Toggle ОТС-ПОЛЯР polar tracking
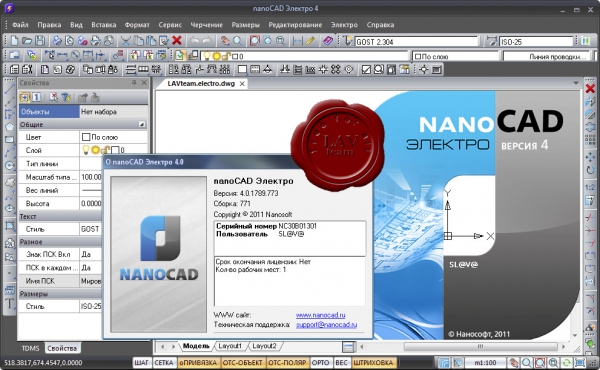The image size is (600, 370). click(287, 362)
